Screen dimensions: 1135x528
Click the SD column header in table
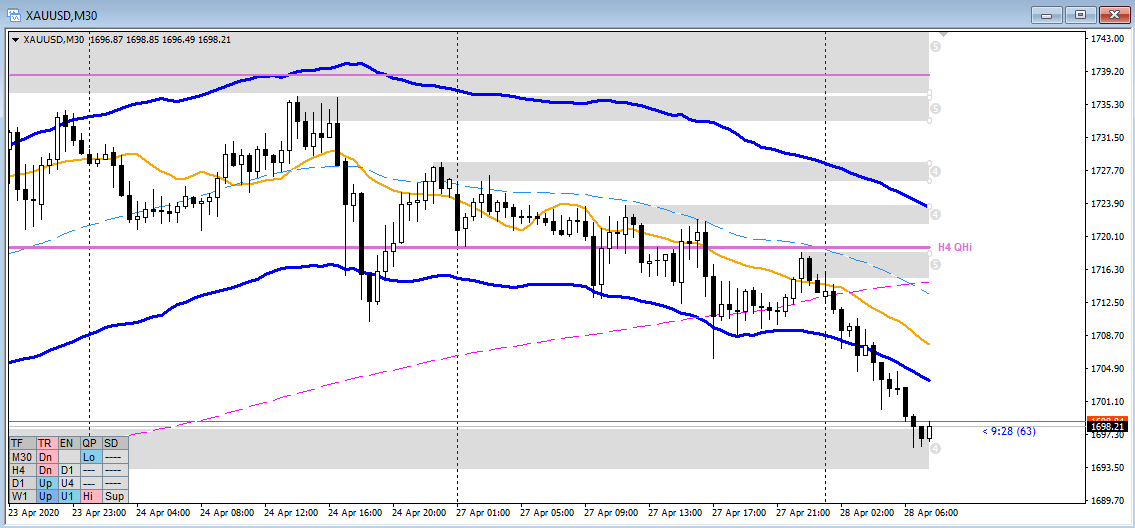coord(112,442)
